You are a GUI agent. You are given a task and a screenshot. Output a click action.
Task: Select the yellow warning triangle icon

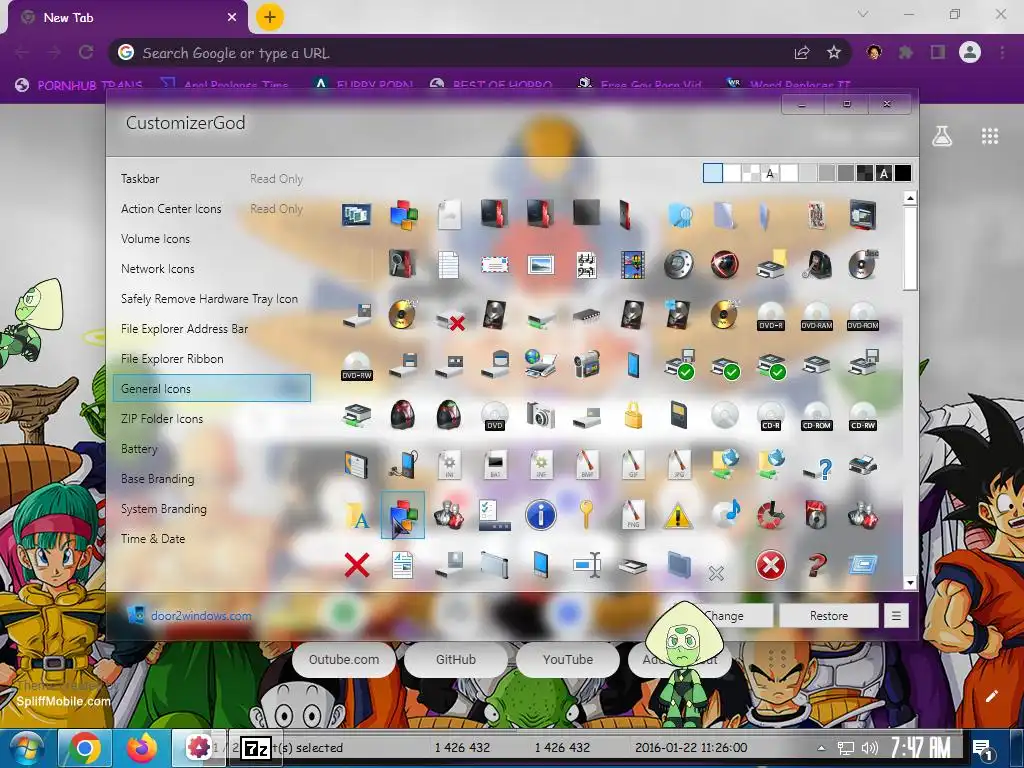(678, 515)
